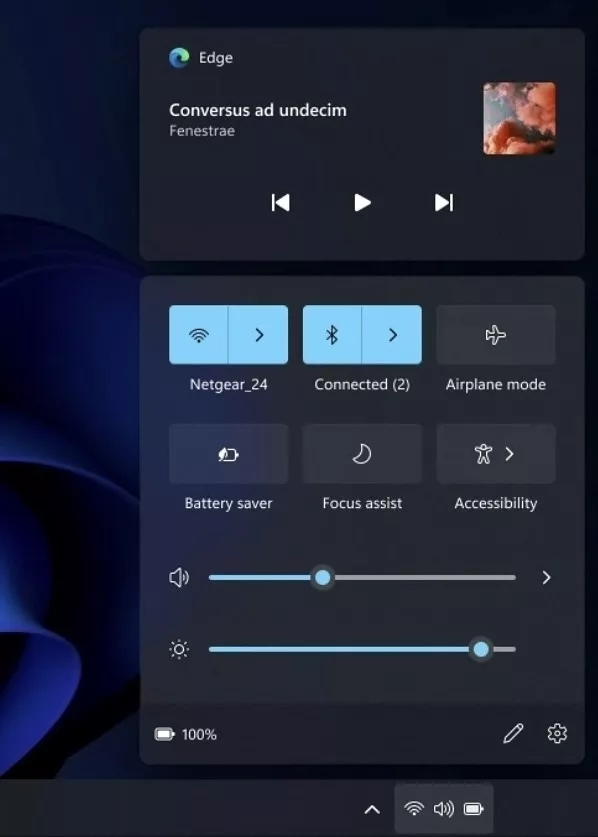This screenshot has height=837, width=598.
Task: Skip to the next track
Action: (x=444, y=203)
